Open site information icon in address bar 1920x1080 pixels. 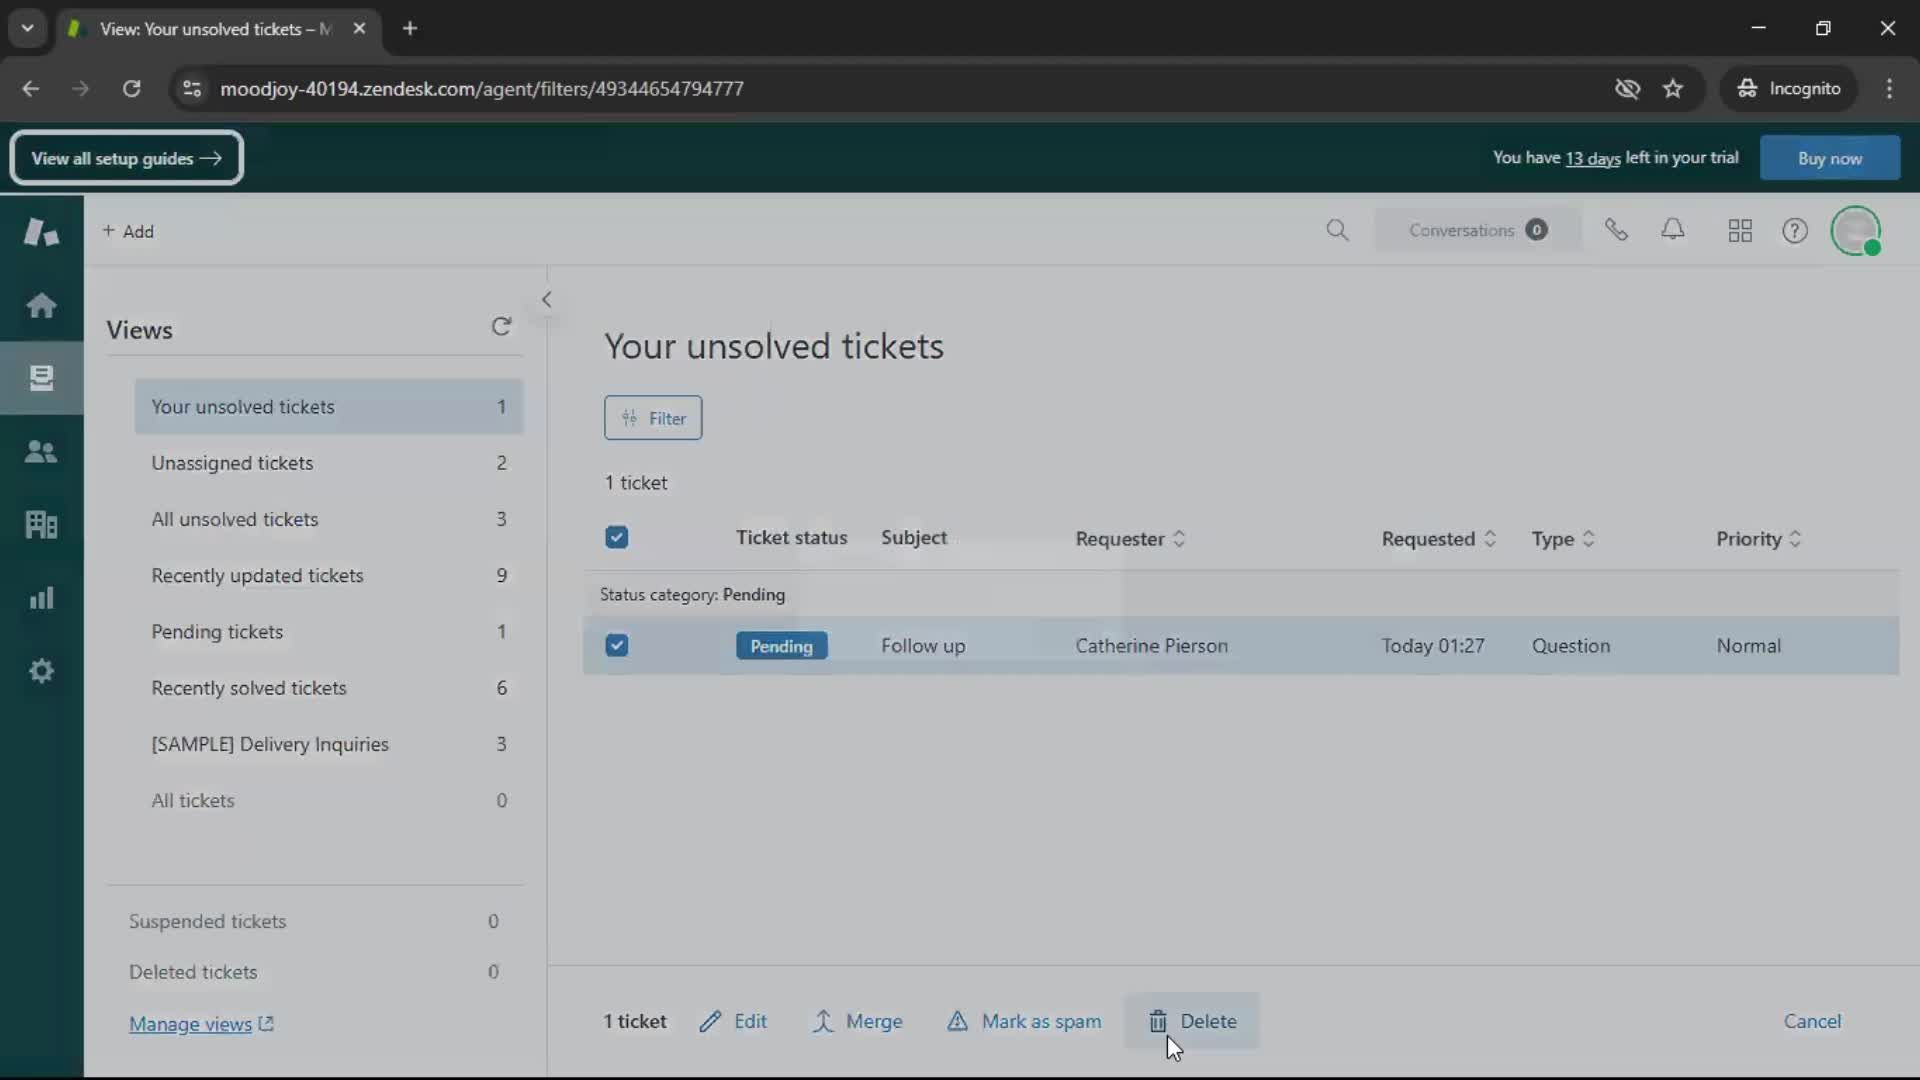[x=192, y=88]
